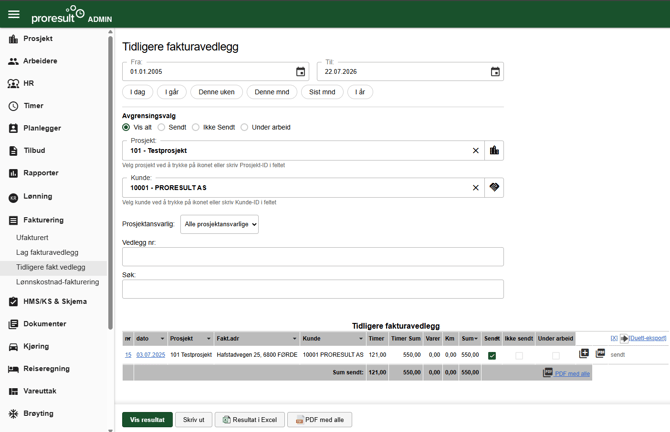Select the Under arbeid radio button

coord(244,127)
